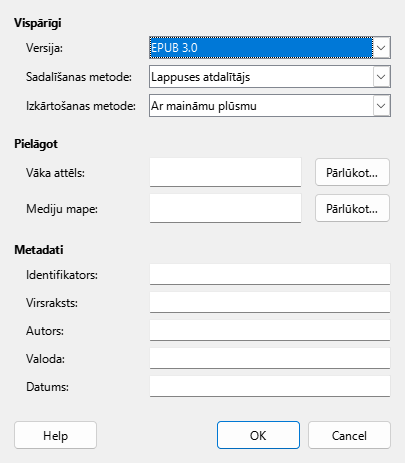Expand the Sadalīšanas metode combo box
The height and width of the screenshot is (463, 405).
pos(270,77)
